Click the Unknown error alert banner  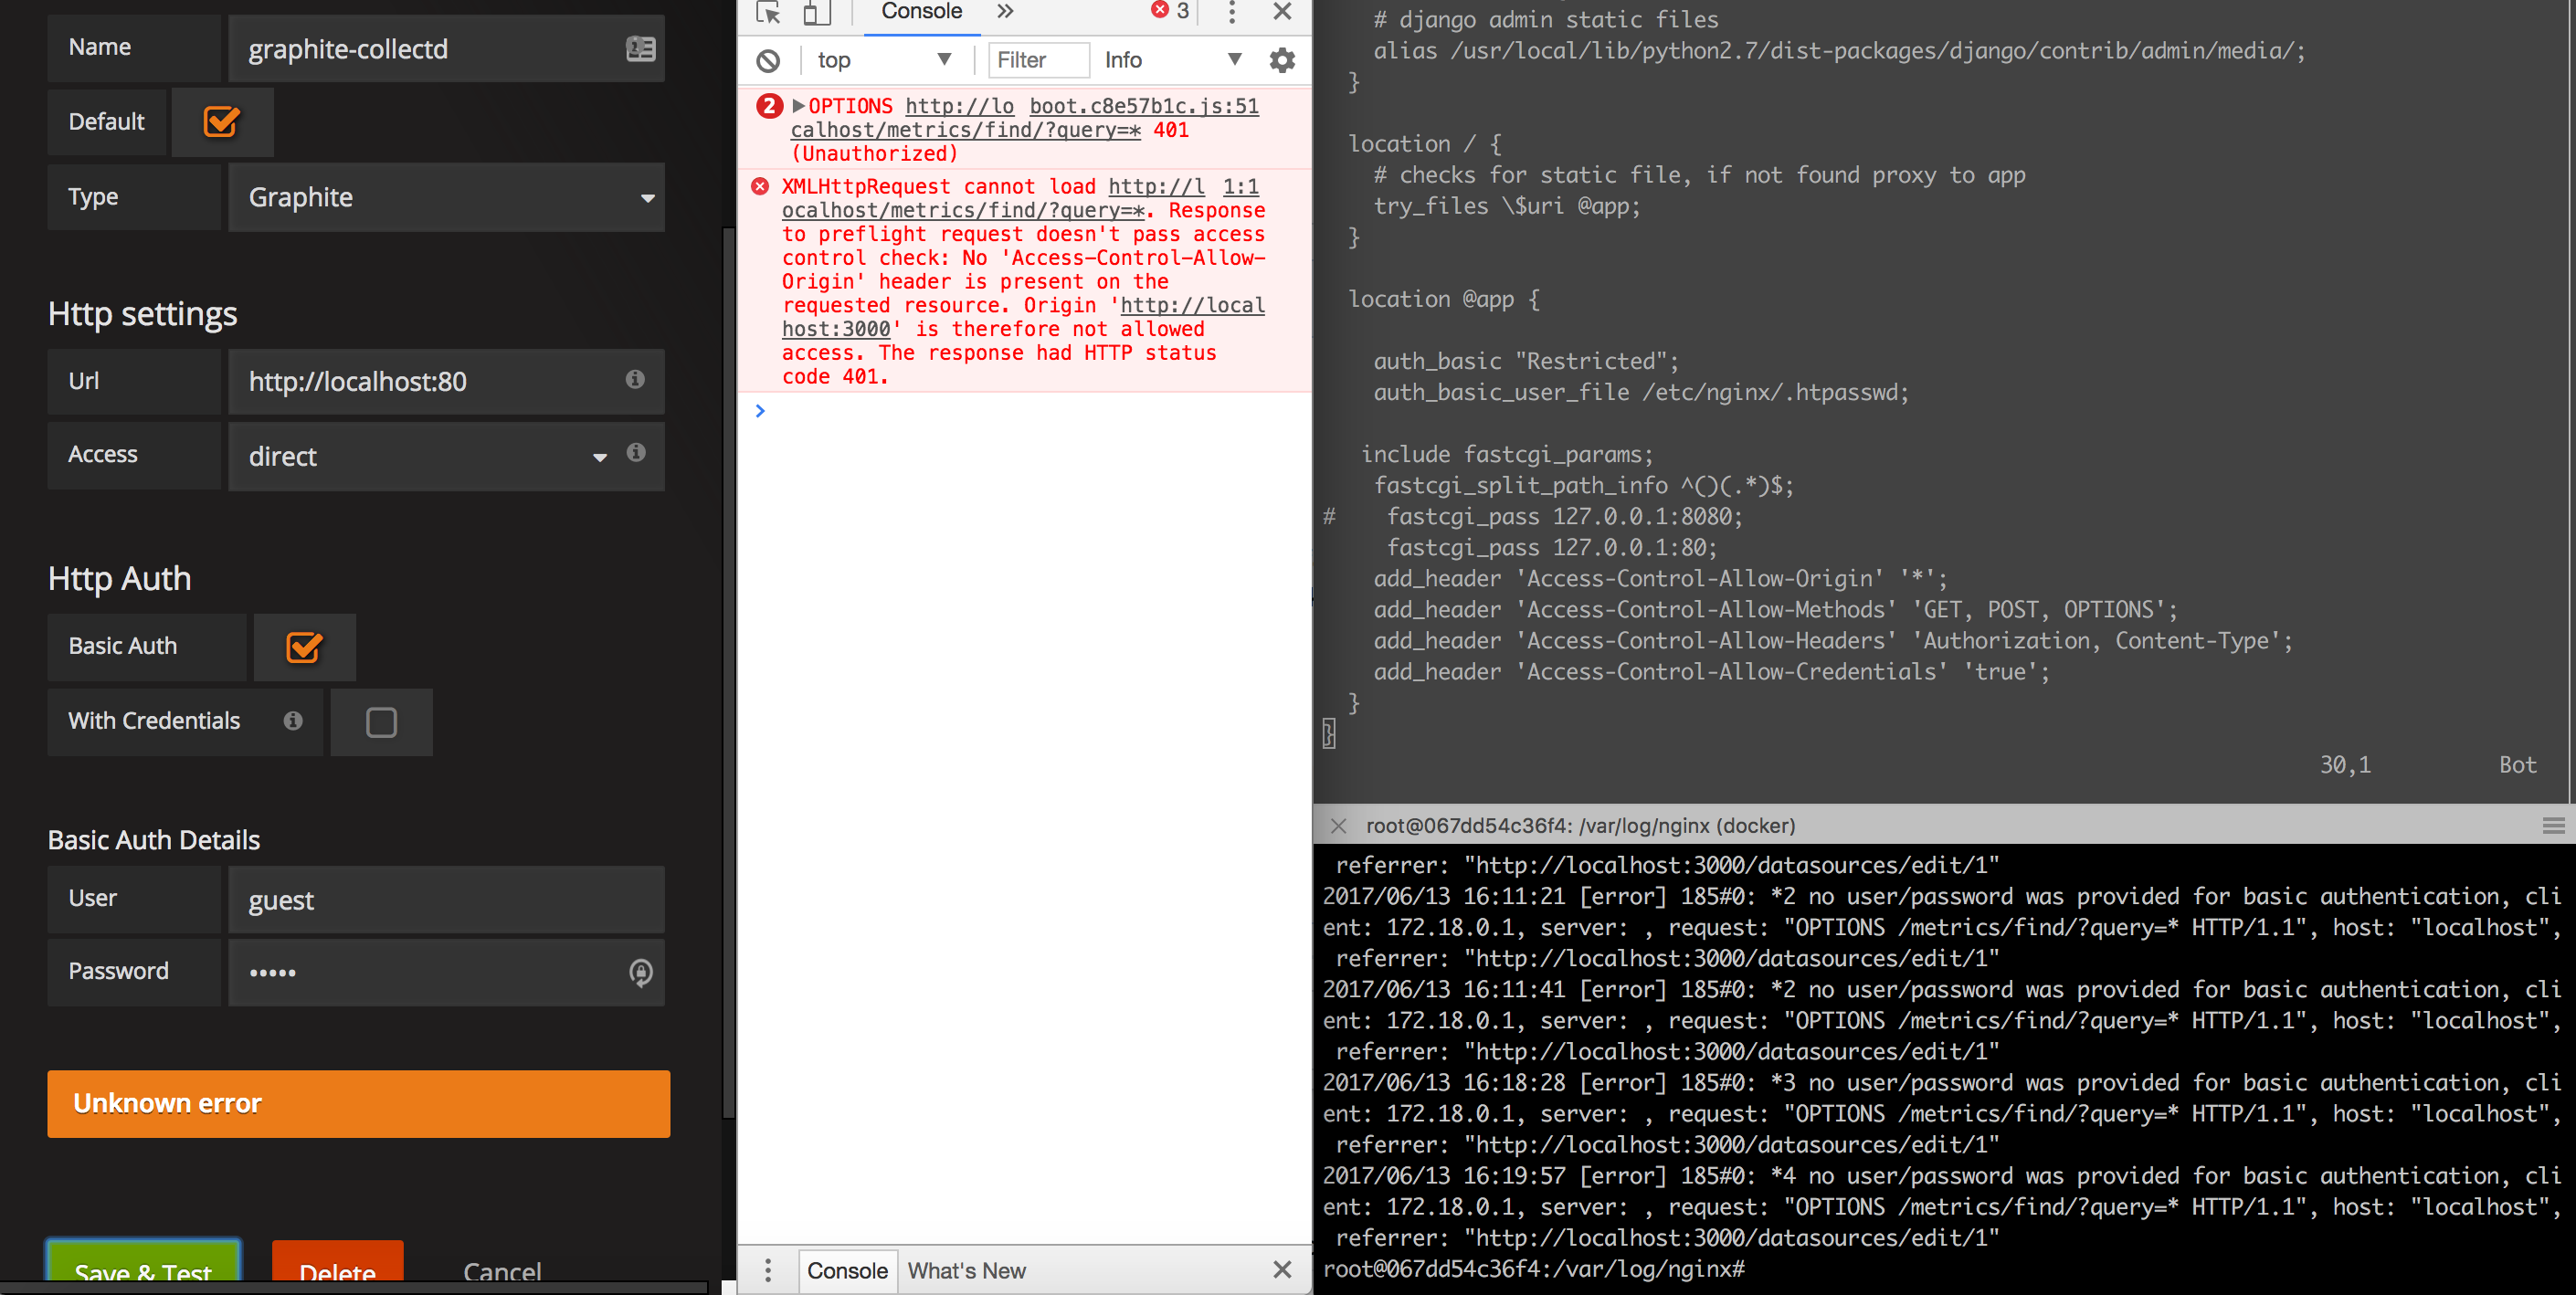coord(358,1104)
